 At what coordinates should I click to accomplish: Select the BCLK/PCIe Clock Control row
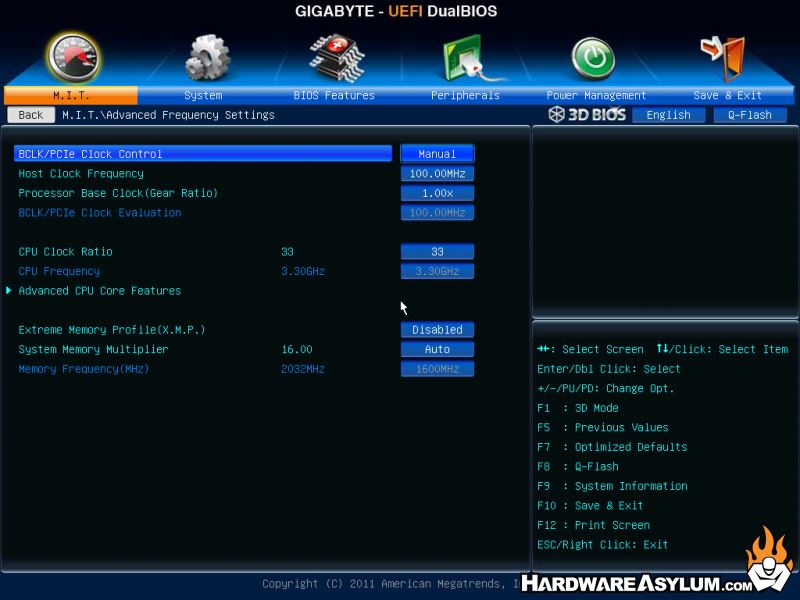203,154
